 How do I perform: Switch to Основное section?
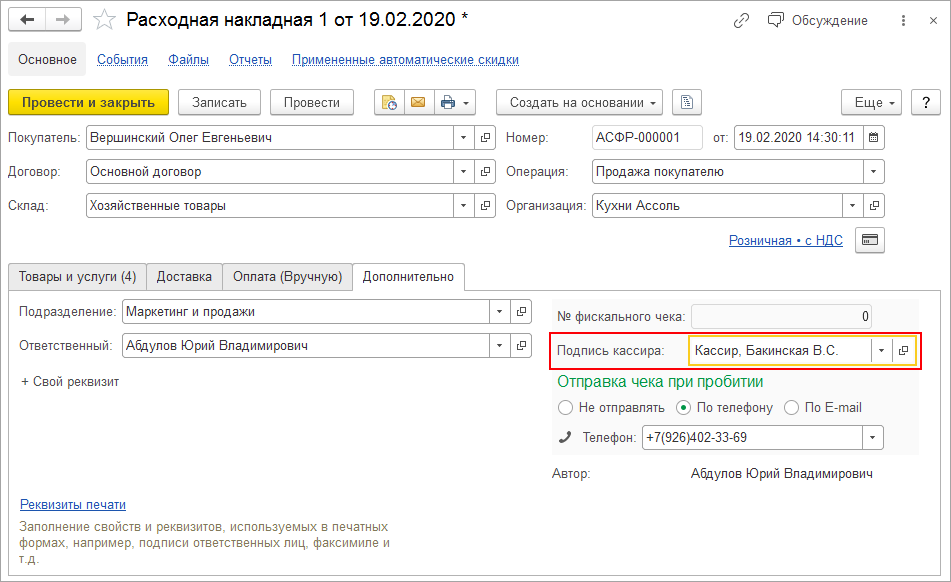point(47,59)
